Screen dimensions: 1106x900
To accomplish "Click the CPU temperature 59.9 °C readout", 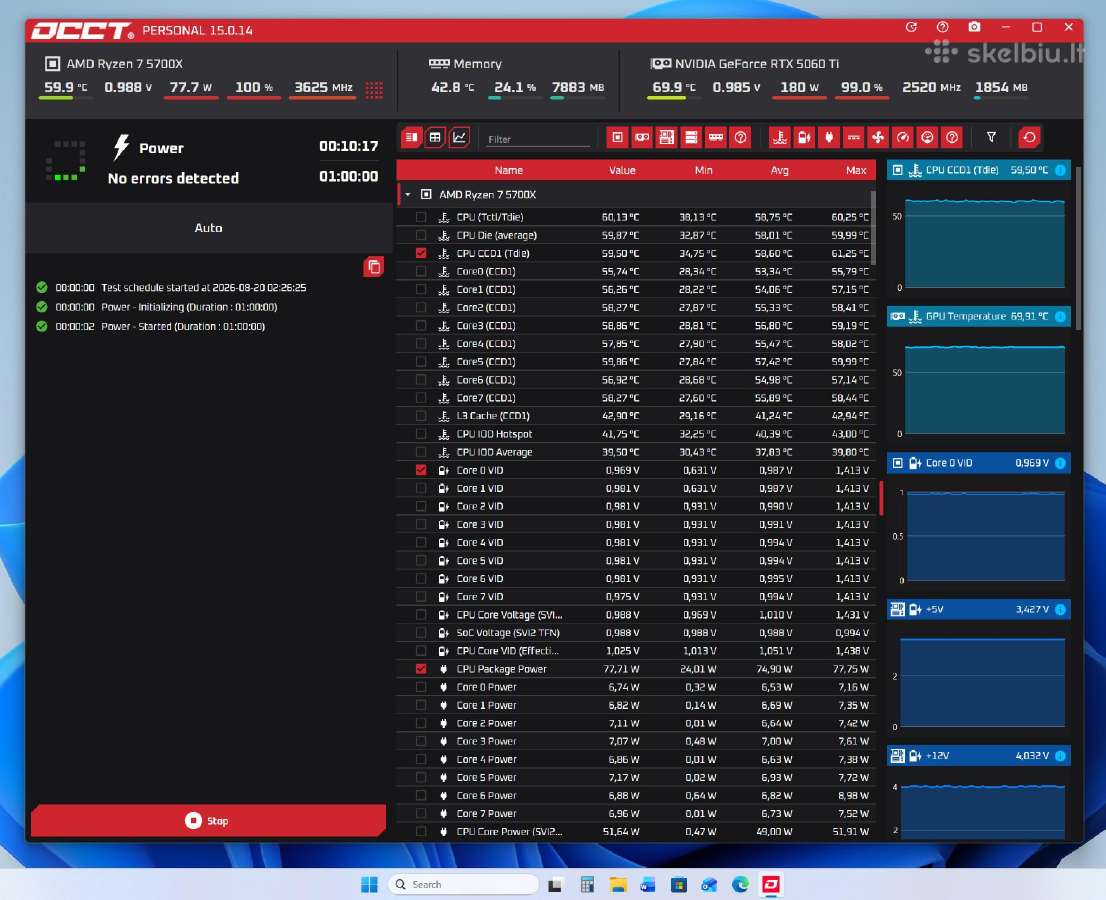I will pos(66,87).
